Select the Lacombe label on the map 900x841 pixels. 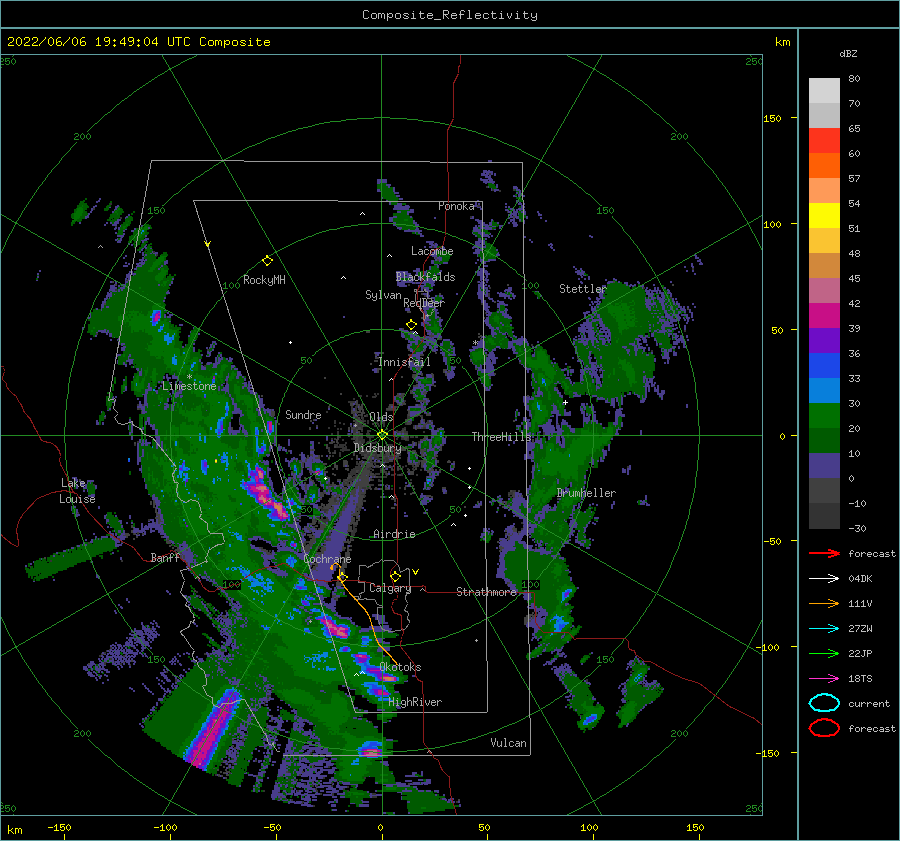(432, 251)
